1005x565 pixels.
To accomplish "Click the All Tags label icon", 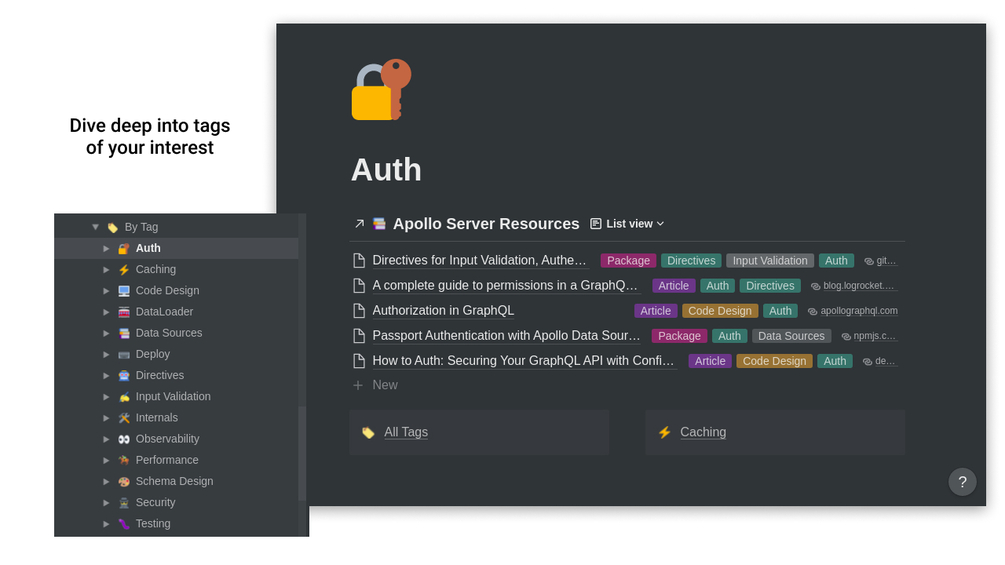I will click(x=368, y=432).
